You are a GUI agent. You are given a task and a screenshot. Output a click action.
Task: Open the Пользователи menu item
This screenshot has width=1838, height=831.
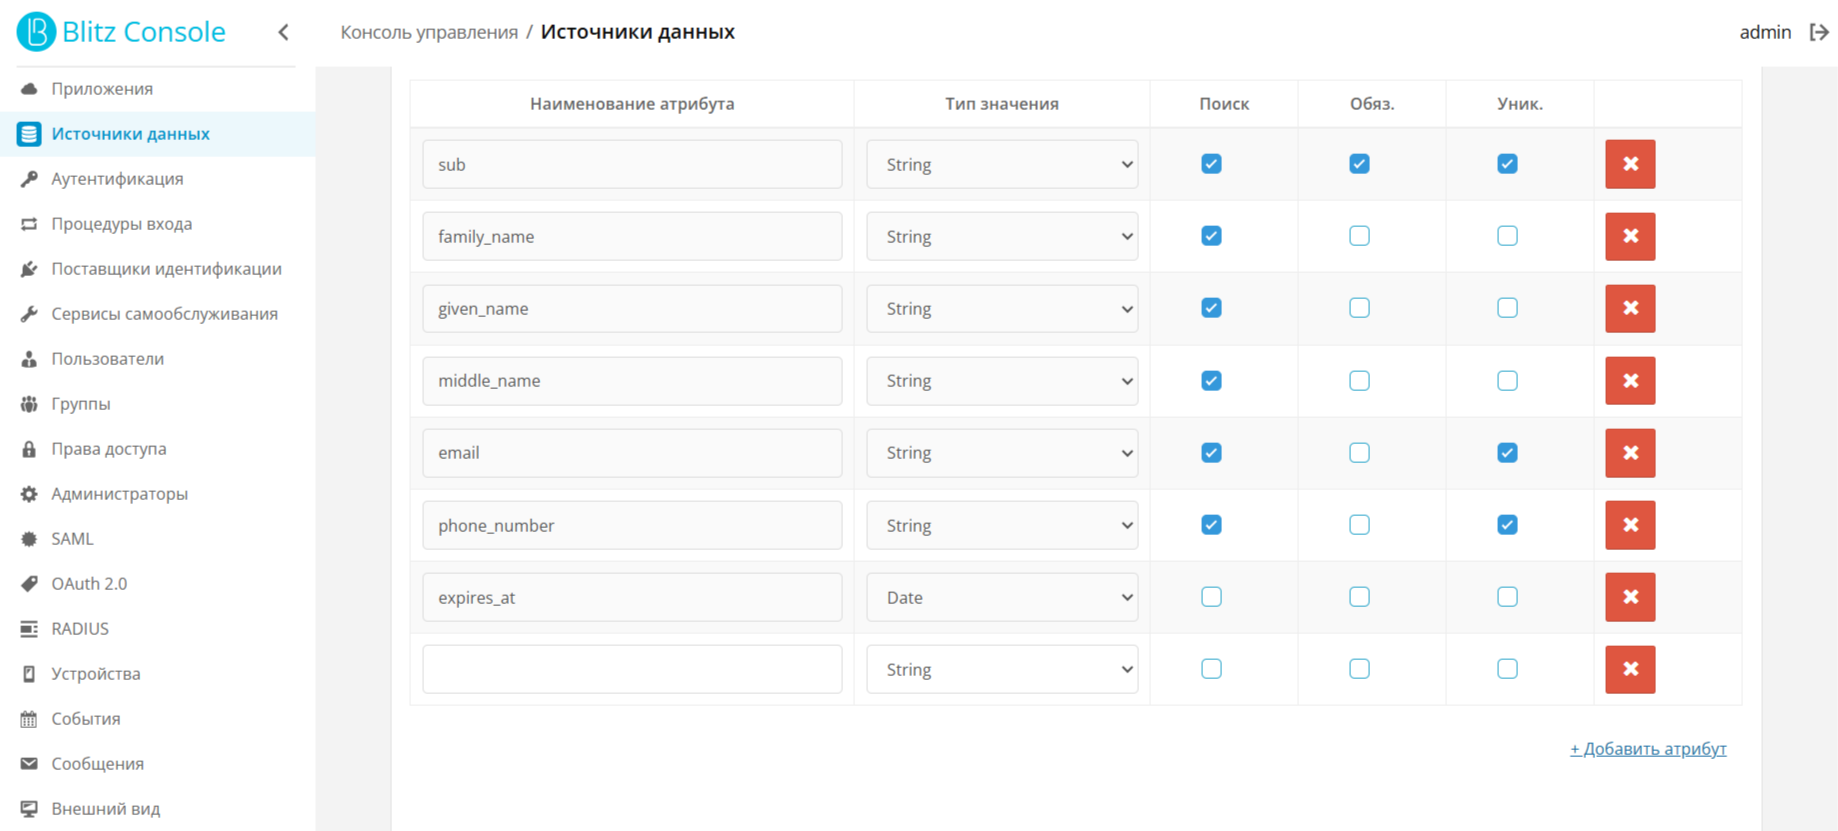pyautogui.click(x=107, y=359)
